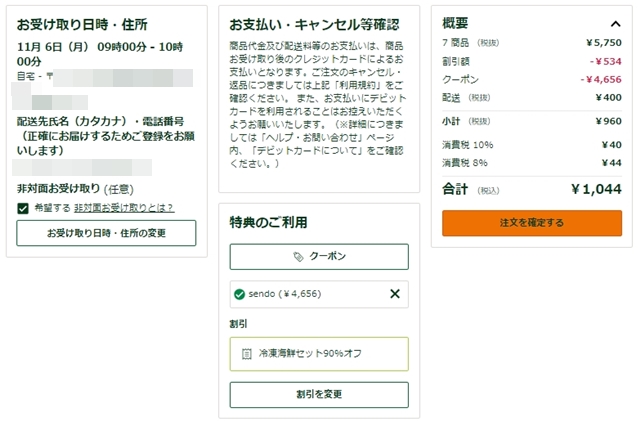Click the お支払い・キャンセル等確認 heading
Viewport: 640px width, 421px height.
314,25
